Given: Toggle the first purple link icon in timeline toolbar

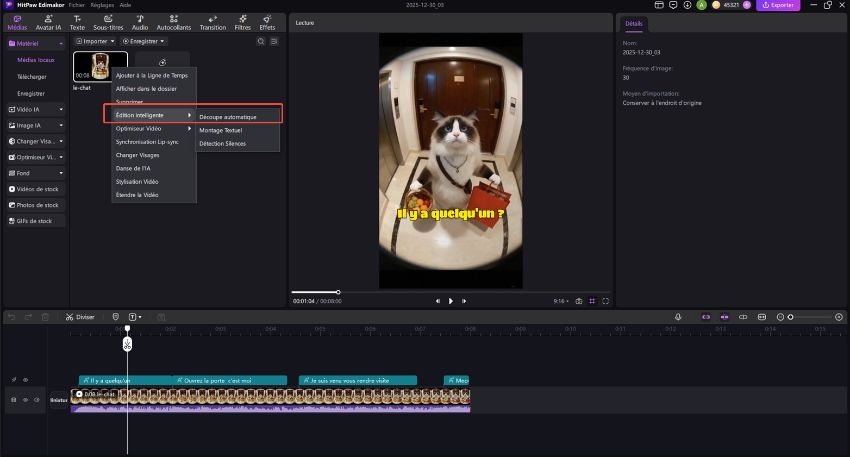Looking at the screenshot, I should (x=706, y=317).
